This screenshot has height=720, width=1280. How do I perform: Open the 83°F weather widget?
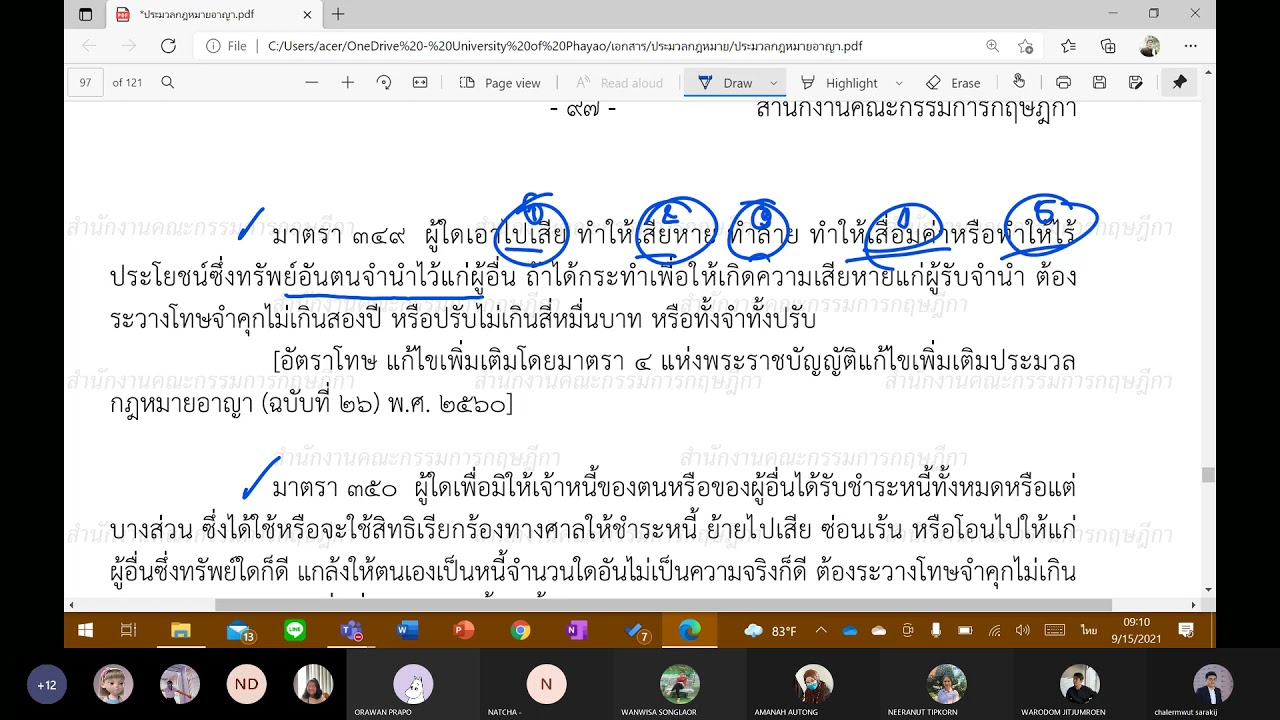pyautogui.click(x=770, y=631)
